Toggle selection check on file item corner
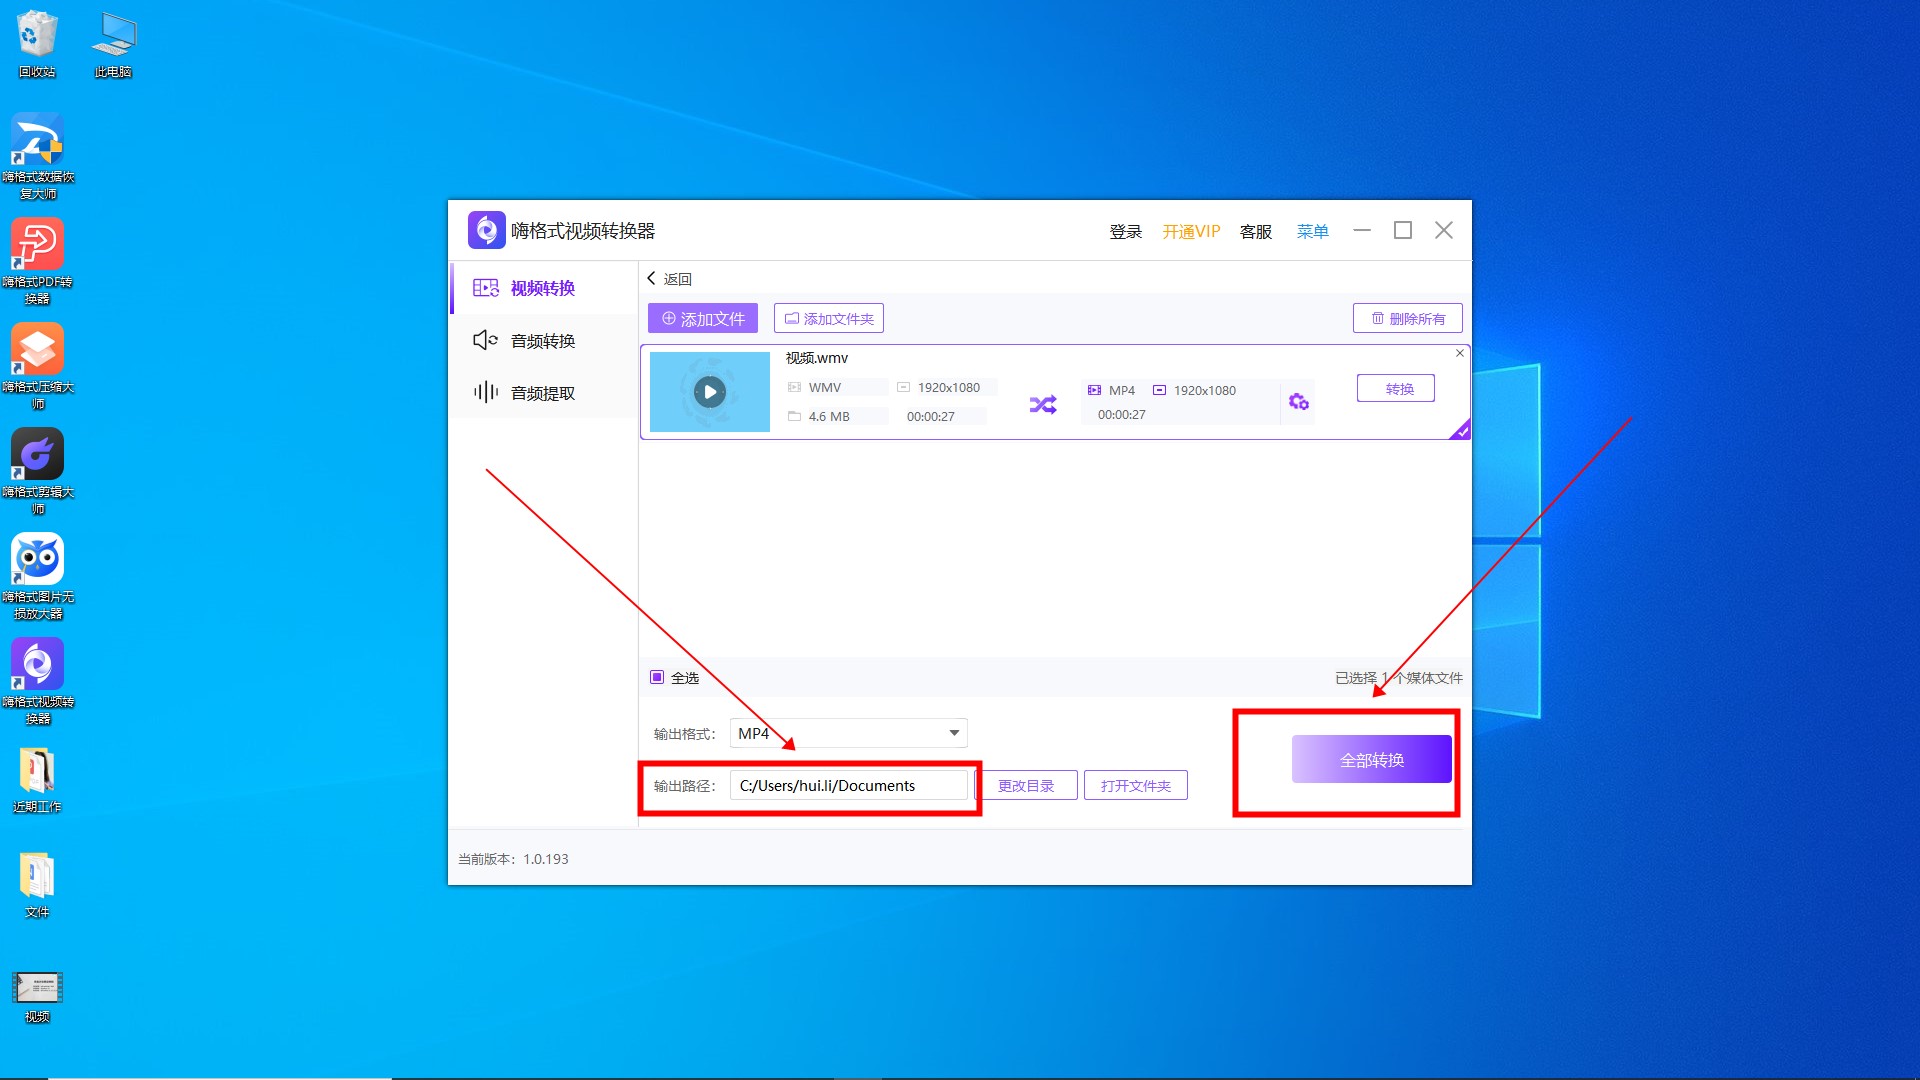1920x1080 pixels. click(x=1462, y=431)
